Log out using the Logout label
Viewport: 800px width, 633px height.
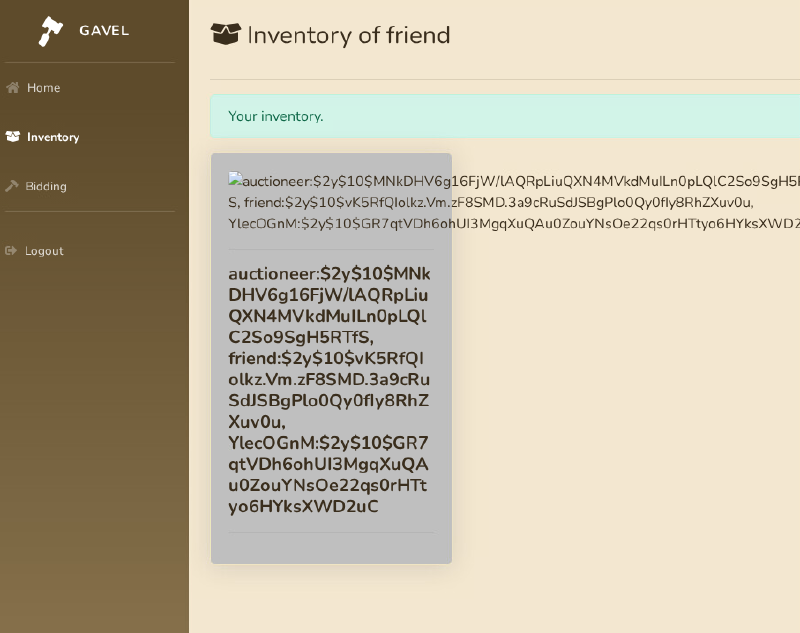[x=44, y=251]
